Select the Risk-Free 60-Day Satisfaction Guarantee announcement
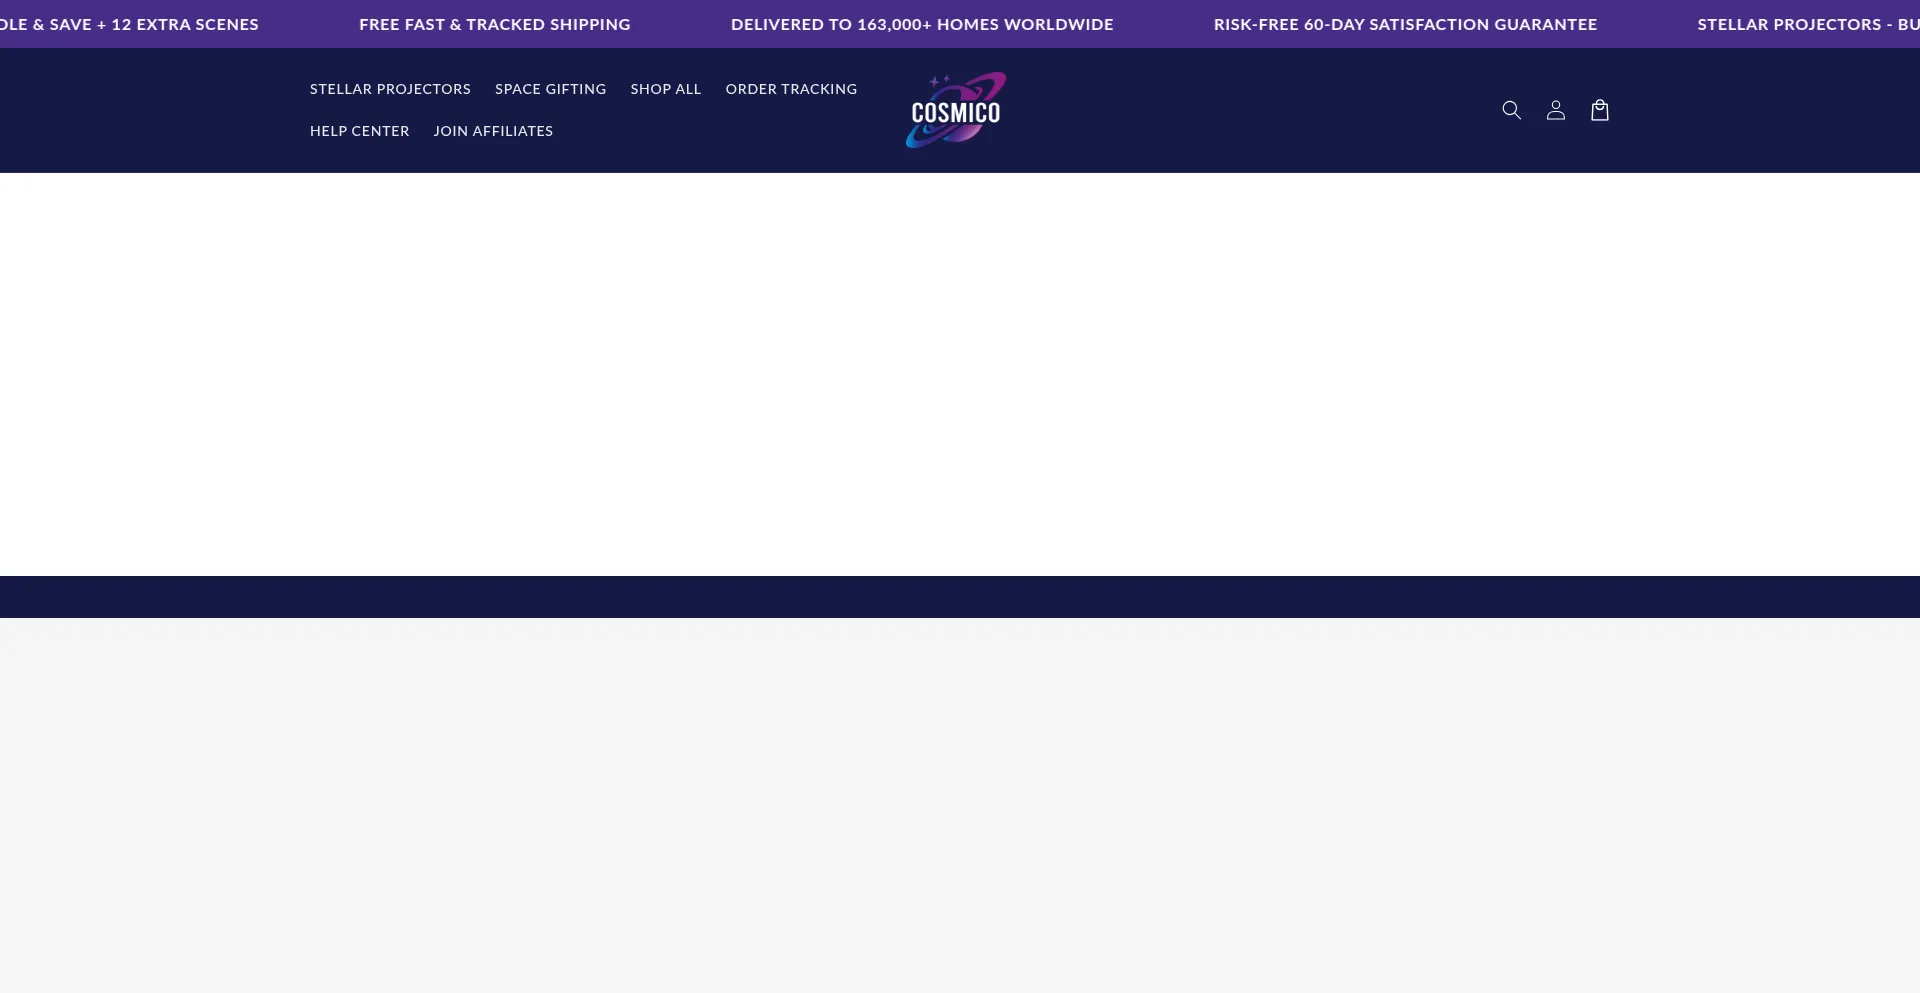Screen dimensions: 1920x993 pyautogui.click(x=1405, y=24)
